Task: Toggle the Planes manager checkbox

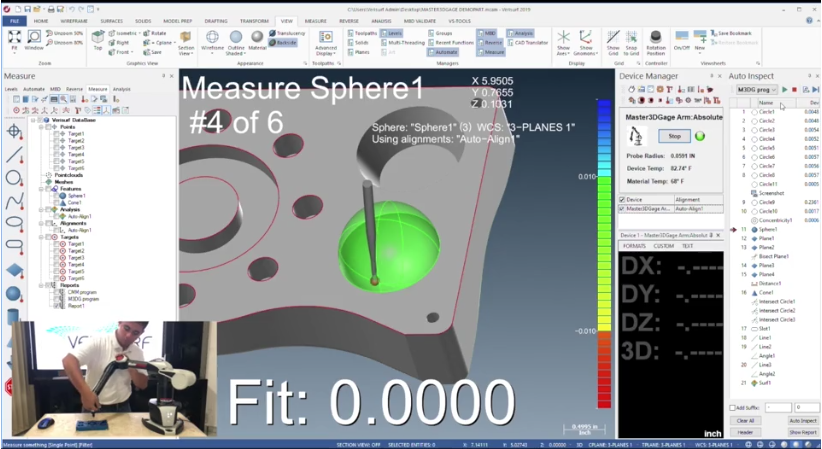Action: pyautogui.click(x=351, y=52)
